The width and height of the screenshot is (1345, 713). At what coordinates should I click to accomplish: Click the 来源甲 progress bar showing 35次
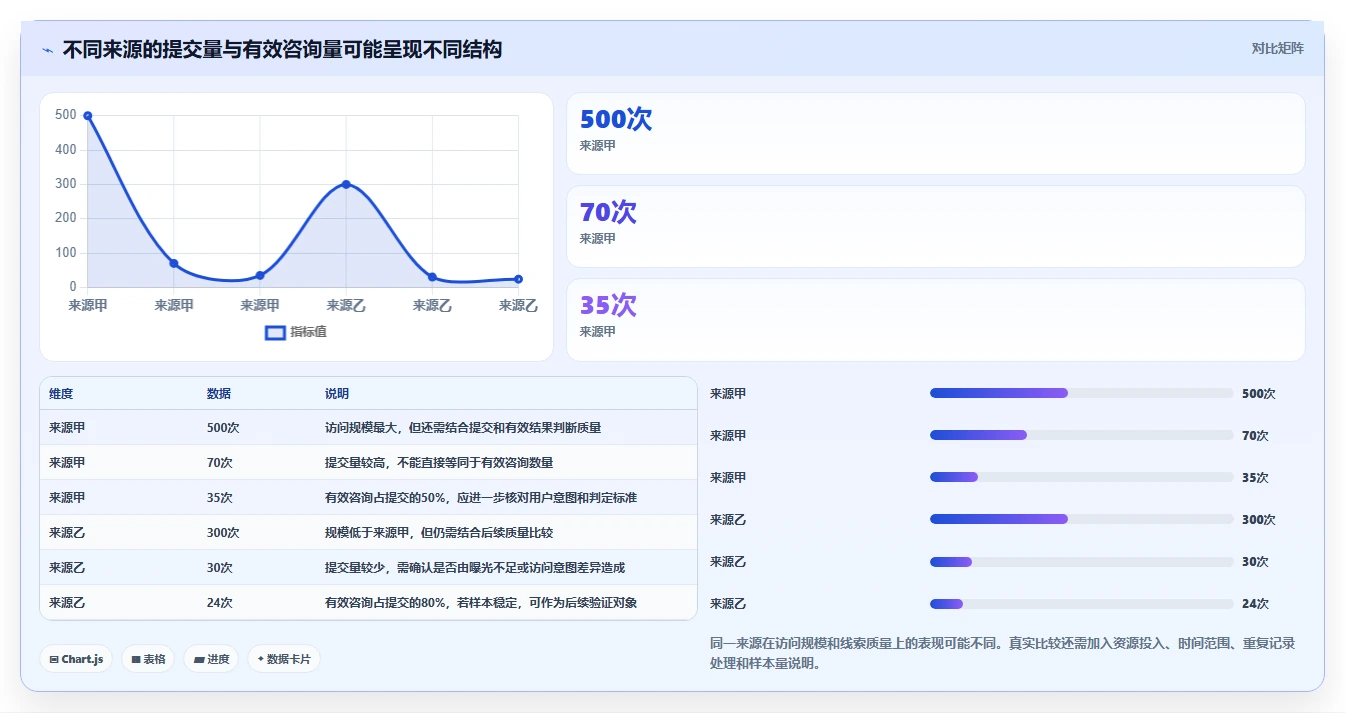point(1081,478)
